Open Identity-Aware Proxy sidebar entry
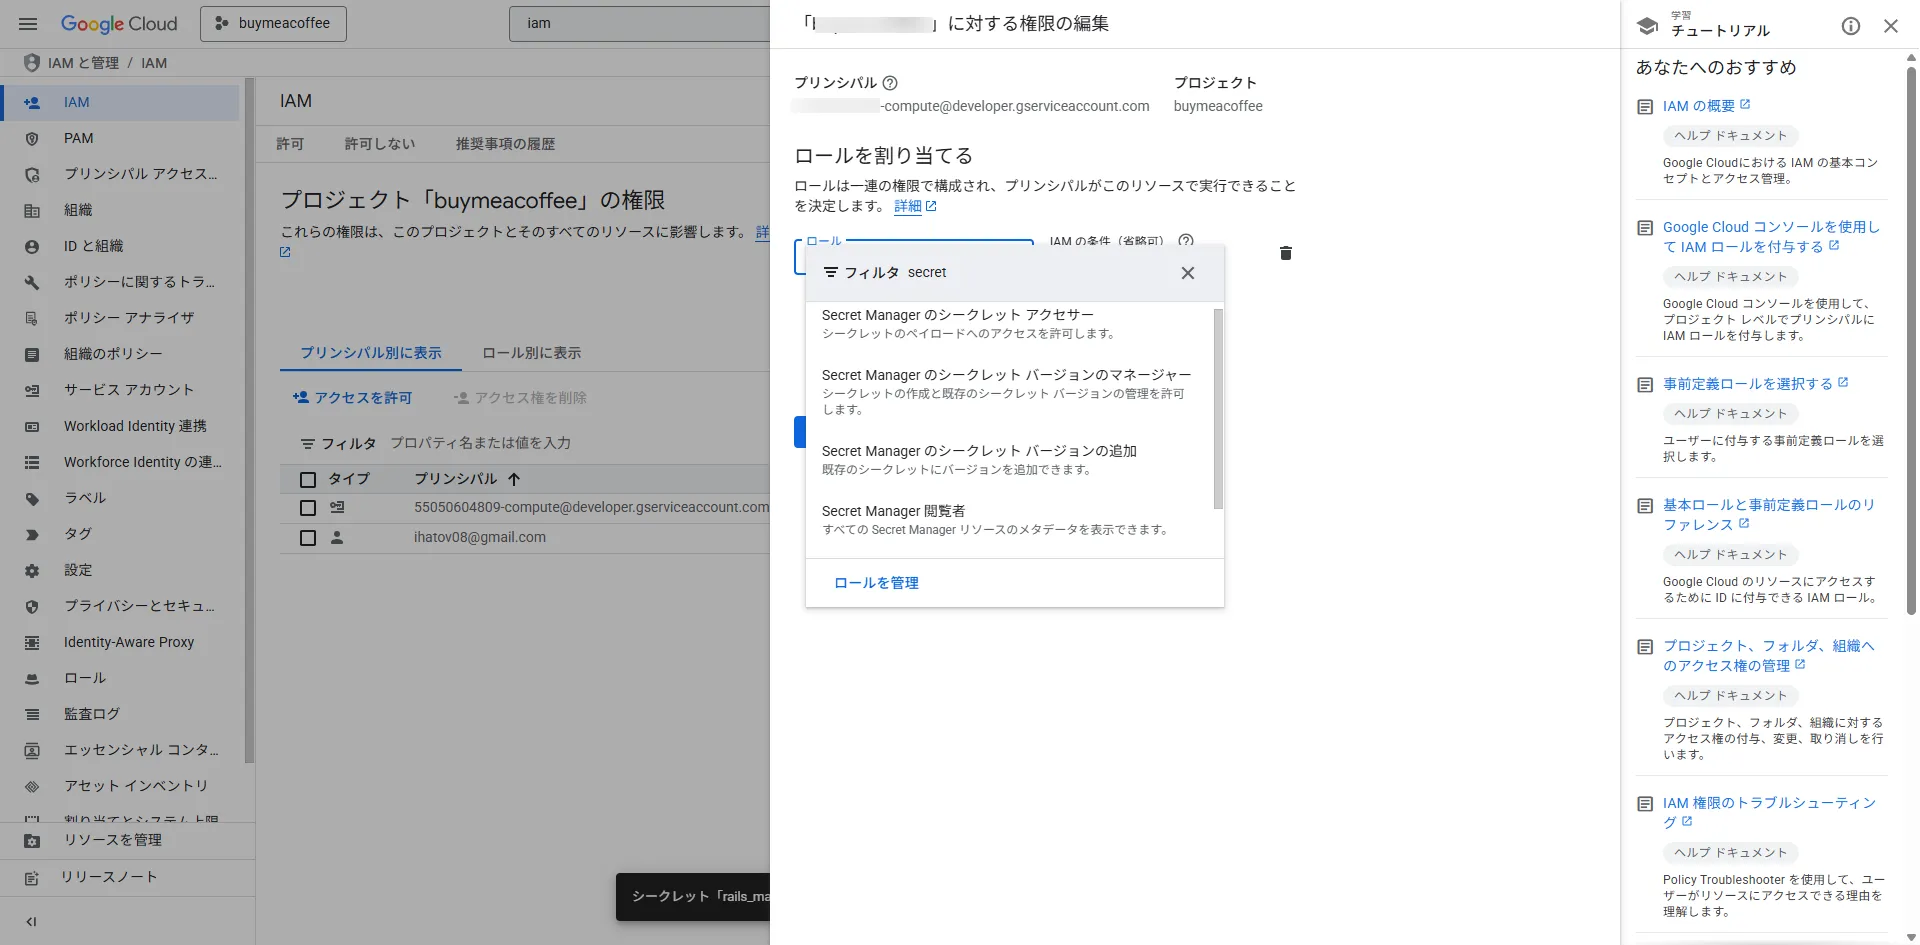Viewport: 1920px width, 945px height. pyautogui.click(x=120, y=642)
